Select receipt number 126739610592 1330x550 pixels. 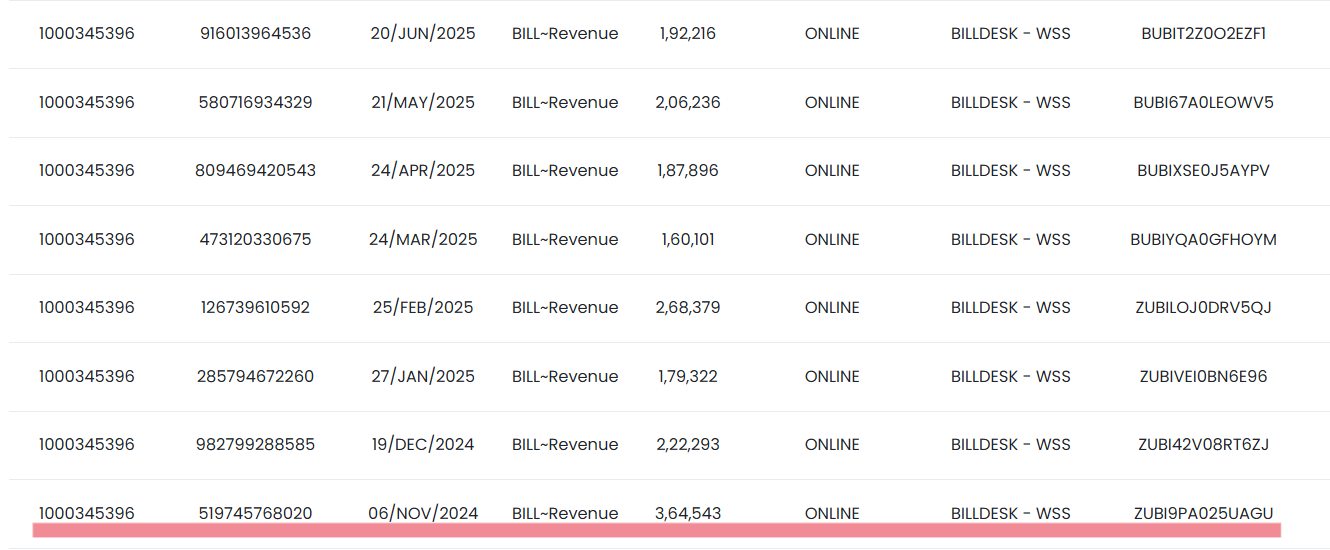tap(255, 307)
